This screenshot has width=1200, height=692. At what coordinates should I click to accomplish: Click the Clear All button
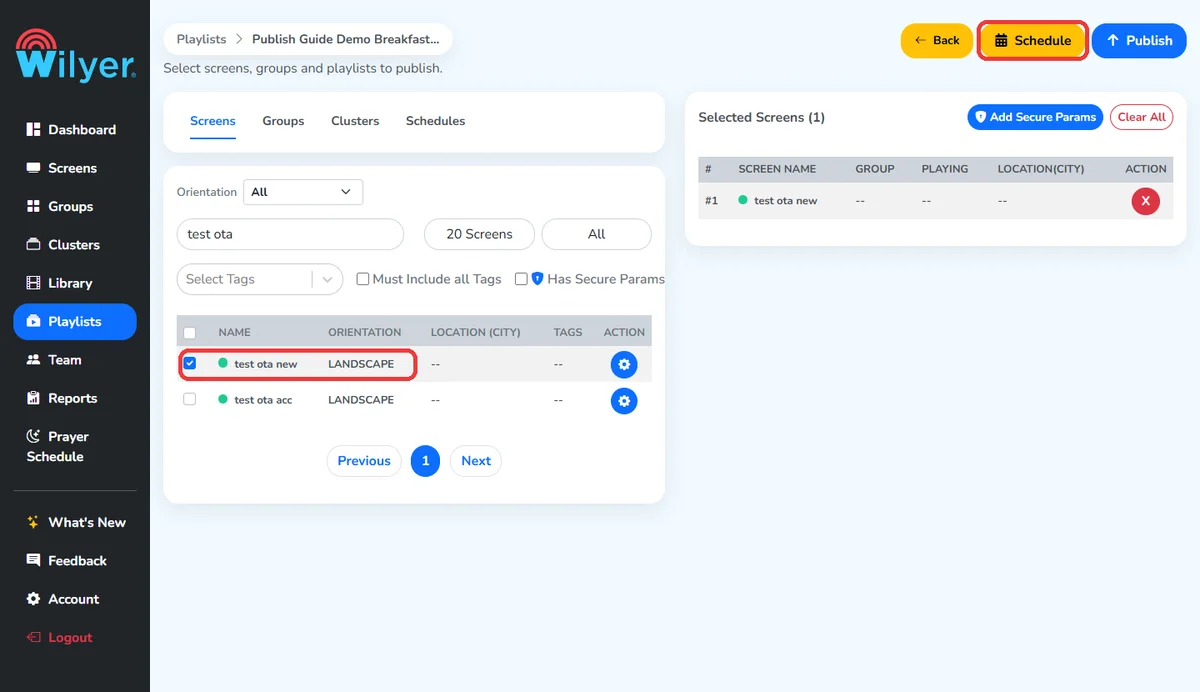pyautogui.click(x=1141, y=117)
